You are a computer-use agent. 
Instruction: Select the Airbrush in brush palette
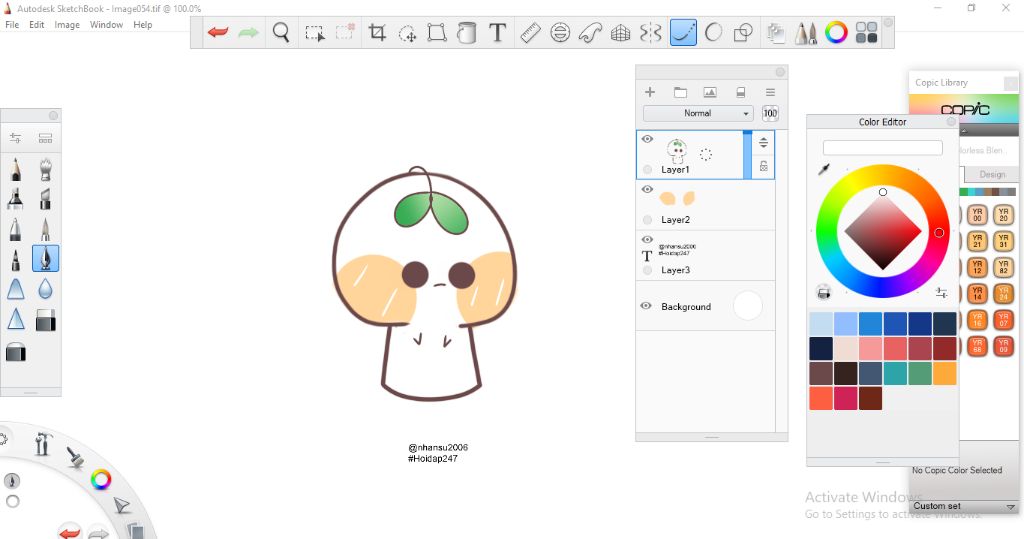[45, 169]
